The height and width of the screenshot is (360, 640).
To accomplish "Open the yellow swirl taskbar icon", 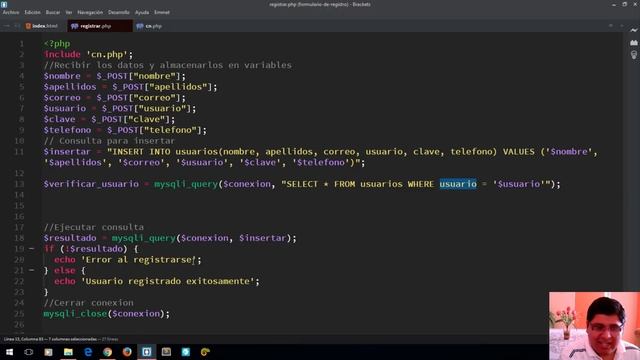I will [x=205, y=352].
